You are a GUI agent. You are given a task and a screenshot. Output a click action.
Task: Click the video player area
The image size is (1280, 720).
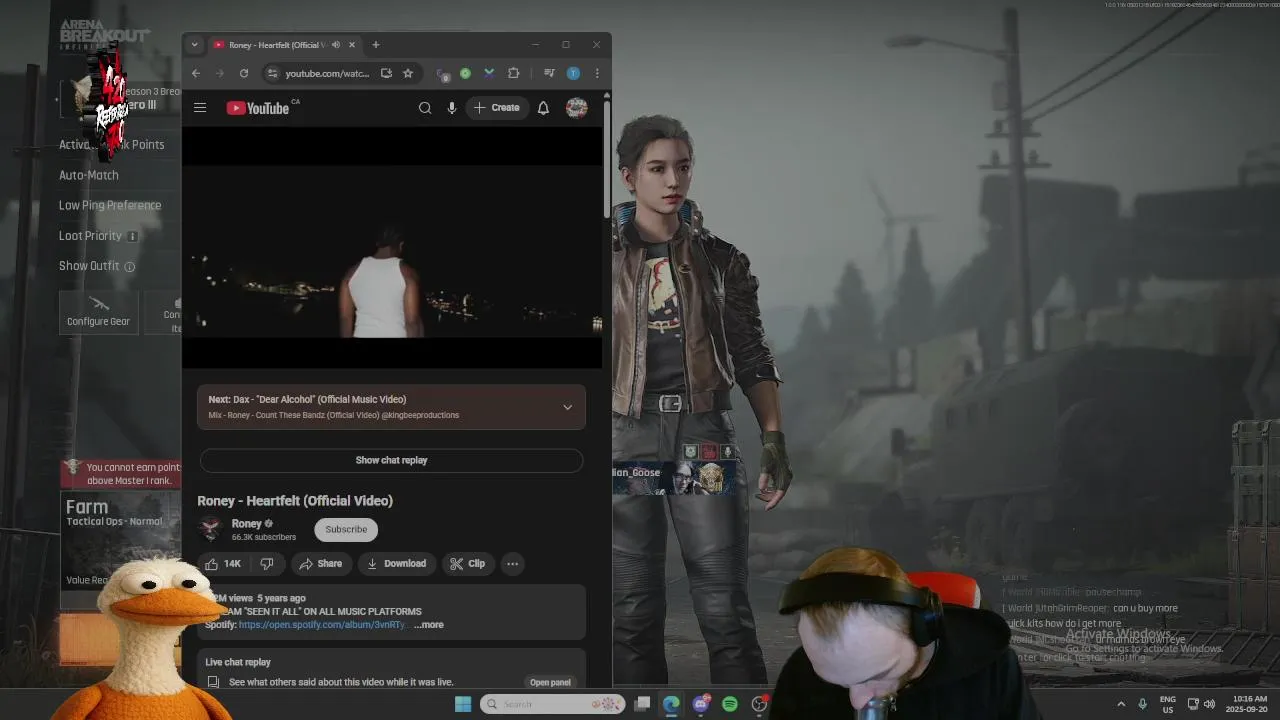392,250
